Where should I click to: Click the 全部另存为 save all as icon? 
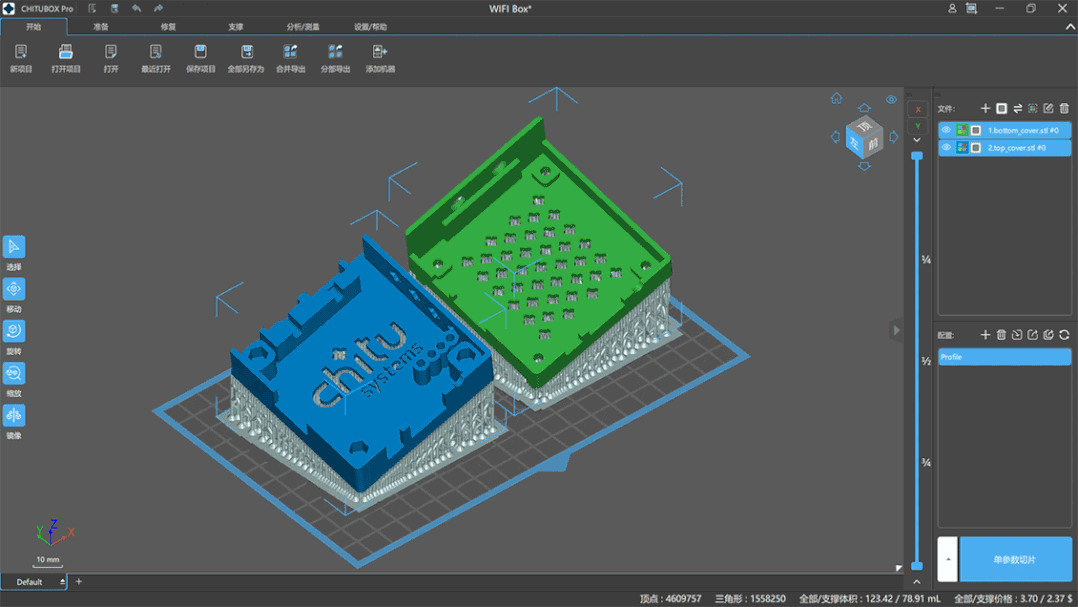[x=246, y=52]
